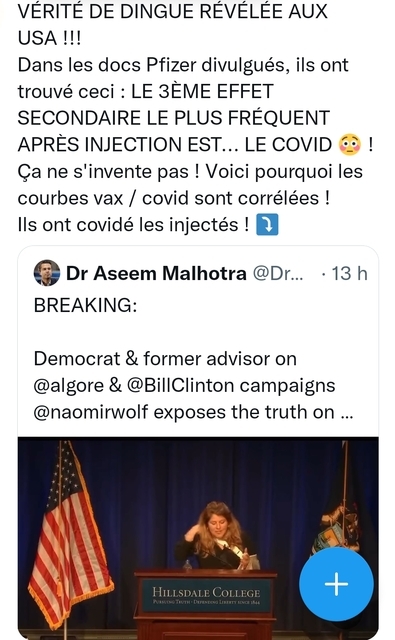Open tweet via VÉRITÉ DE DINGUE headline
This screenshot has height=640, width=395.
click(173, 11)
